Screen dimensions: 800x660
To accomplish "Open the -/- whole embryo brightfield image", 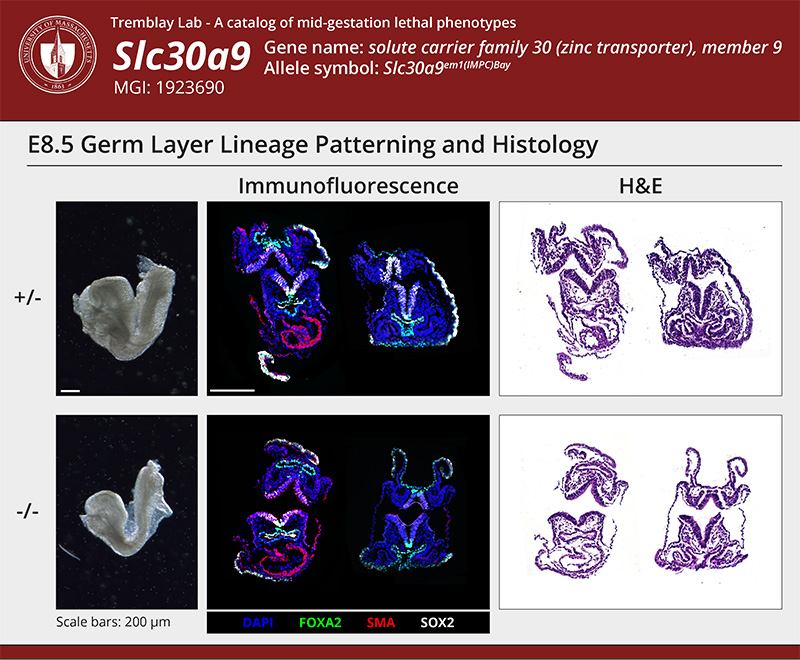I will click(126, 511).
